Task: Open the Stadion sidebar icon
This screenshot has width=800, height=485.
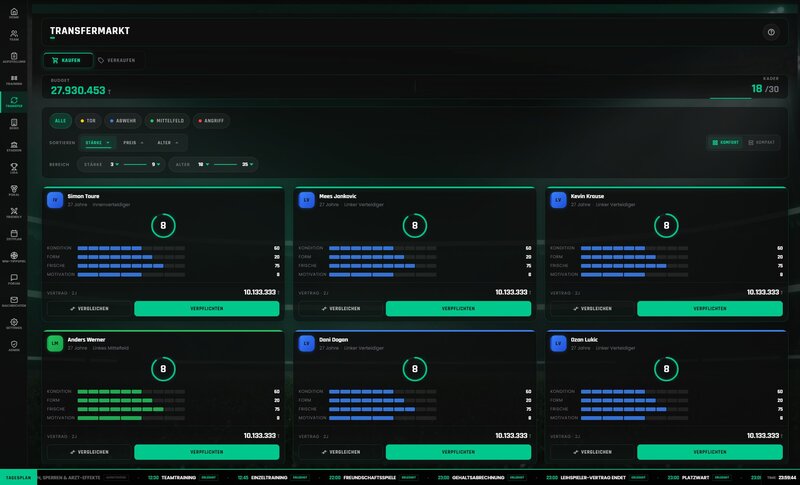Action: coord(14,146)
